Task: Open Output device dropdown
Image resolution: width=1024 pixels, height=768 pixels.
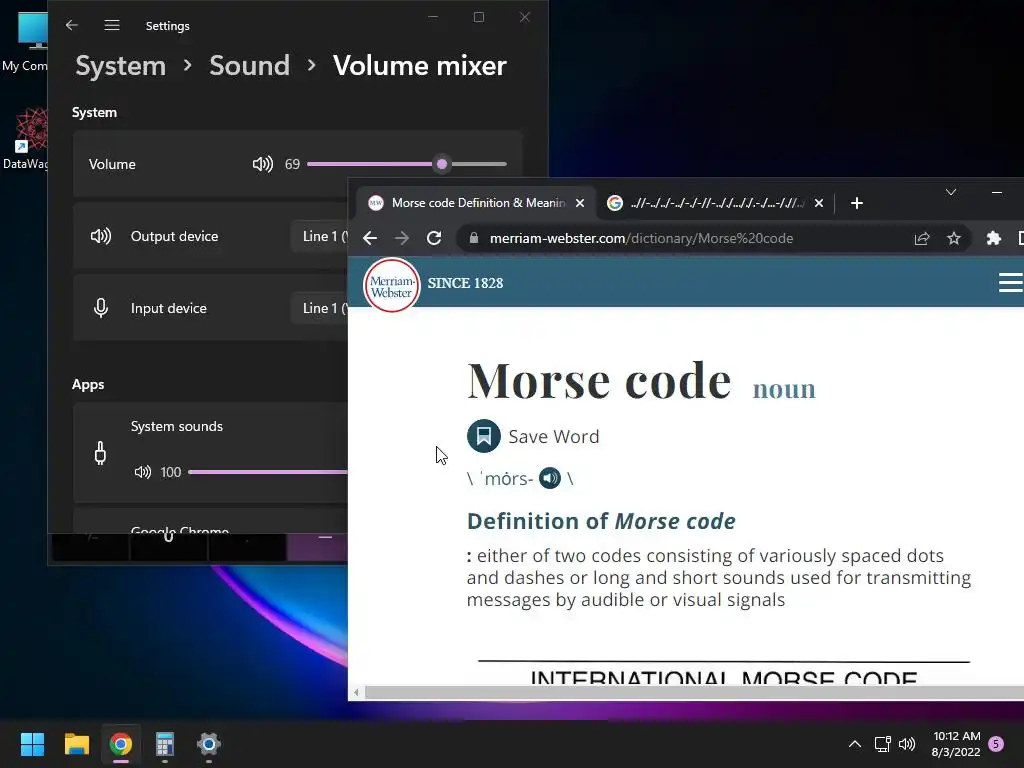Action: [320, 236]
